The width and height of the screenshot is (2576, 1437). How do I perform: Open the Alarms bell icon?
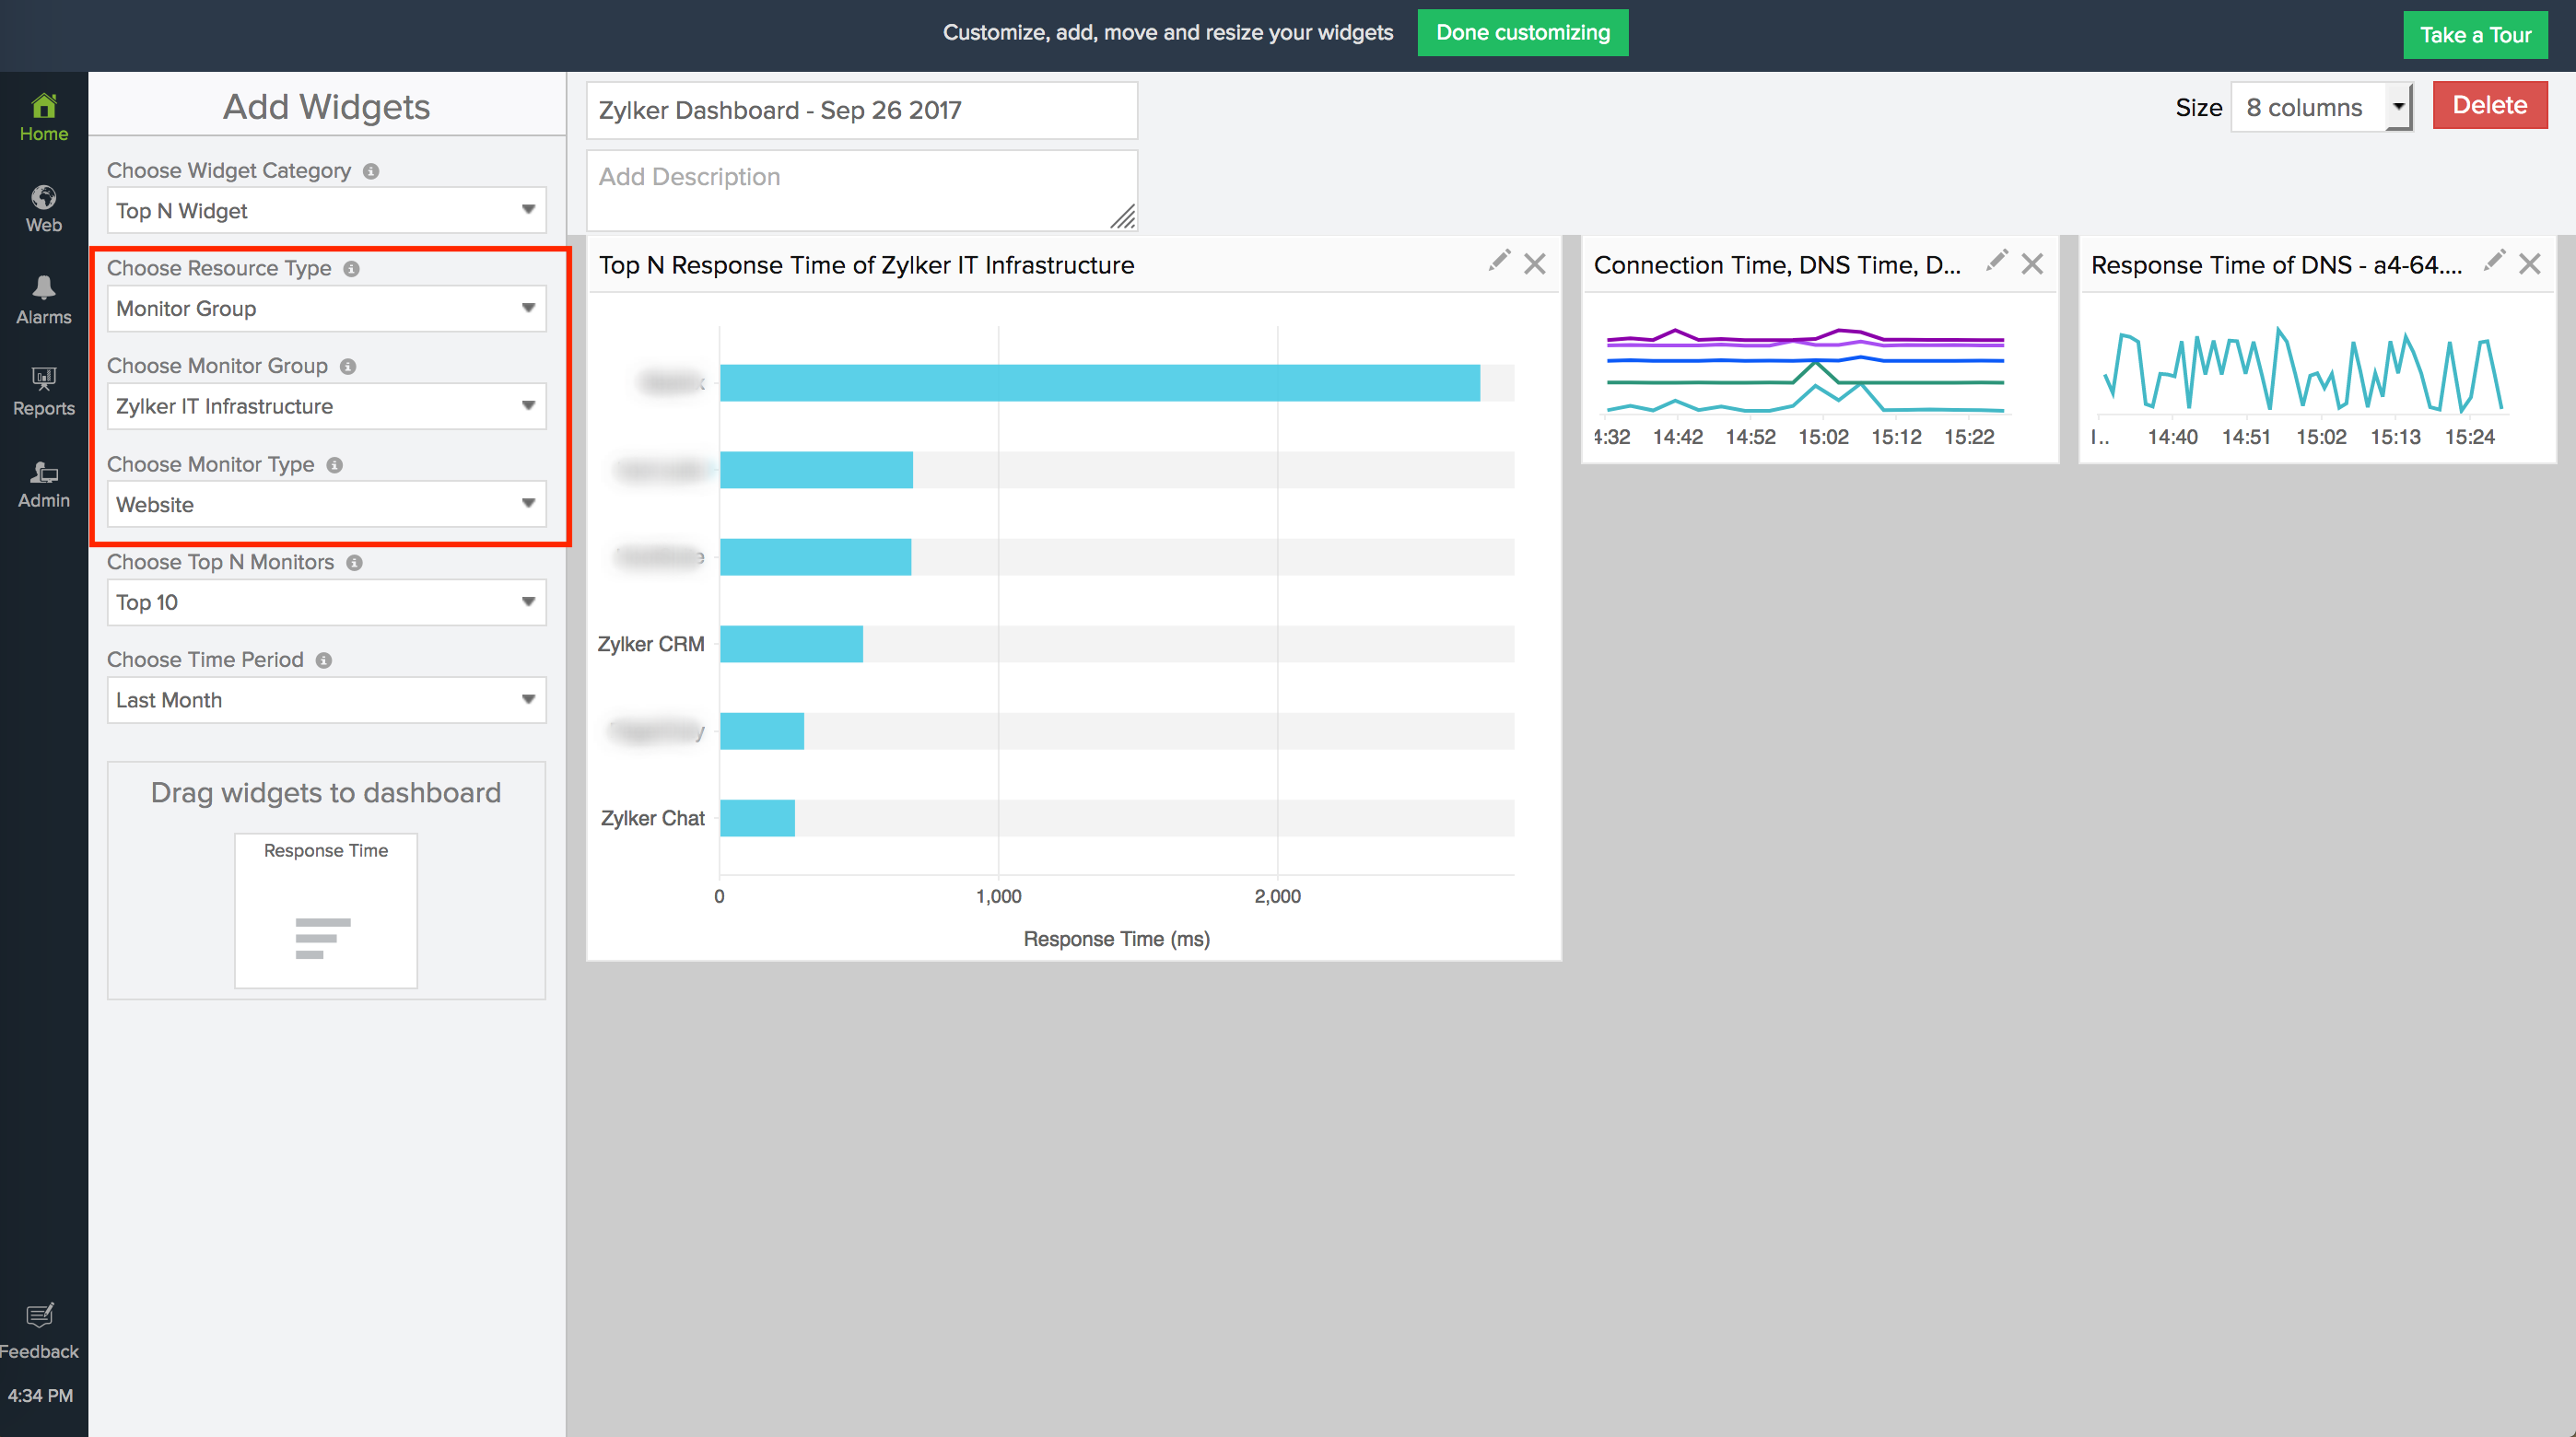coord(43,288)
